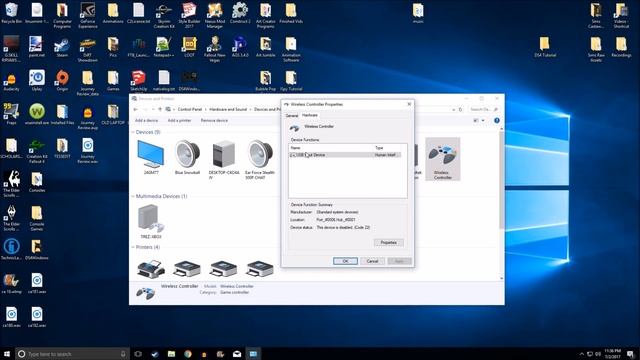Image resolution: width=640 pixels, height=360 pixels.
Task: Close the Wireless Controller Properties dialog
Action: [x=409, y=104]
